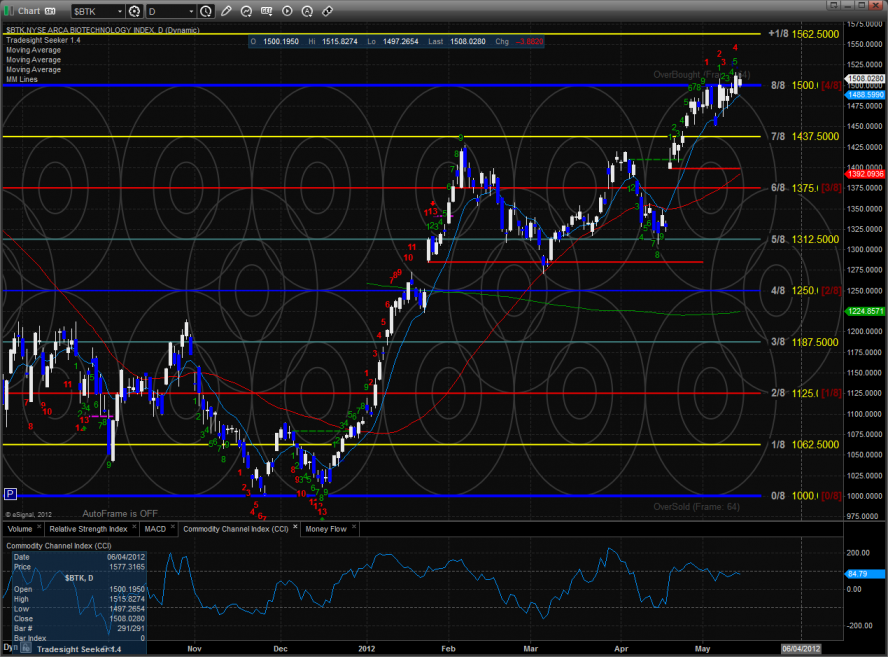Select the Money Flow tab
888x657 pixels.
[x=326, y=528]
